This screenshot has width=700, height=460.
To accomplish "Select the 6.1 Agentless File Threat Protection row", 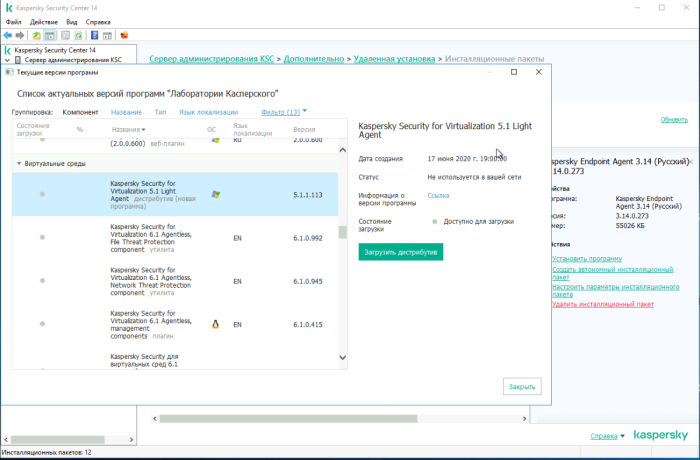I will click(x=175, y=238).
